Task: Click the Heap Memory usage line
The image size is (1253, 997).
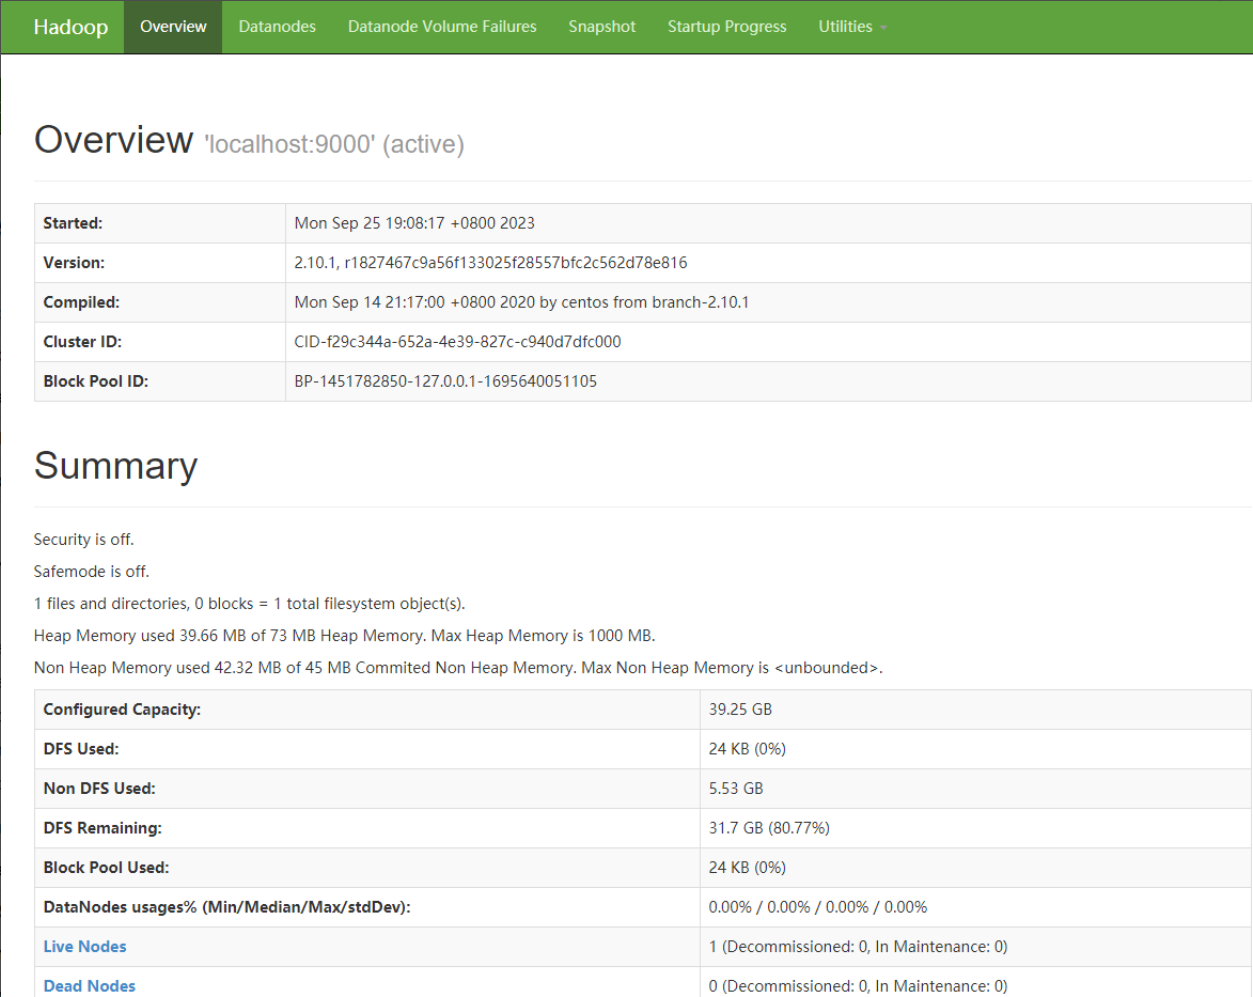Action: [x=344, y=635]
